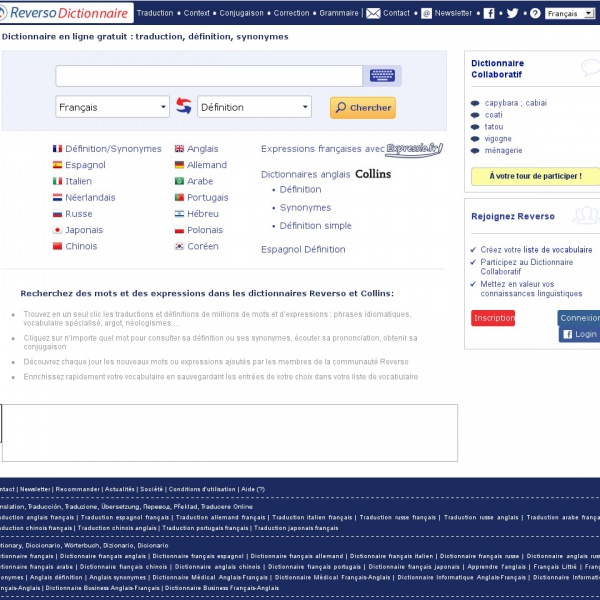Click the Contact envelope icon

tap(373, 13)
